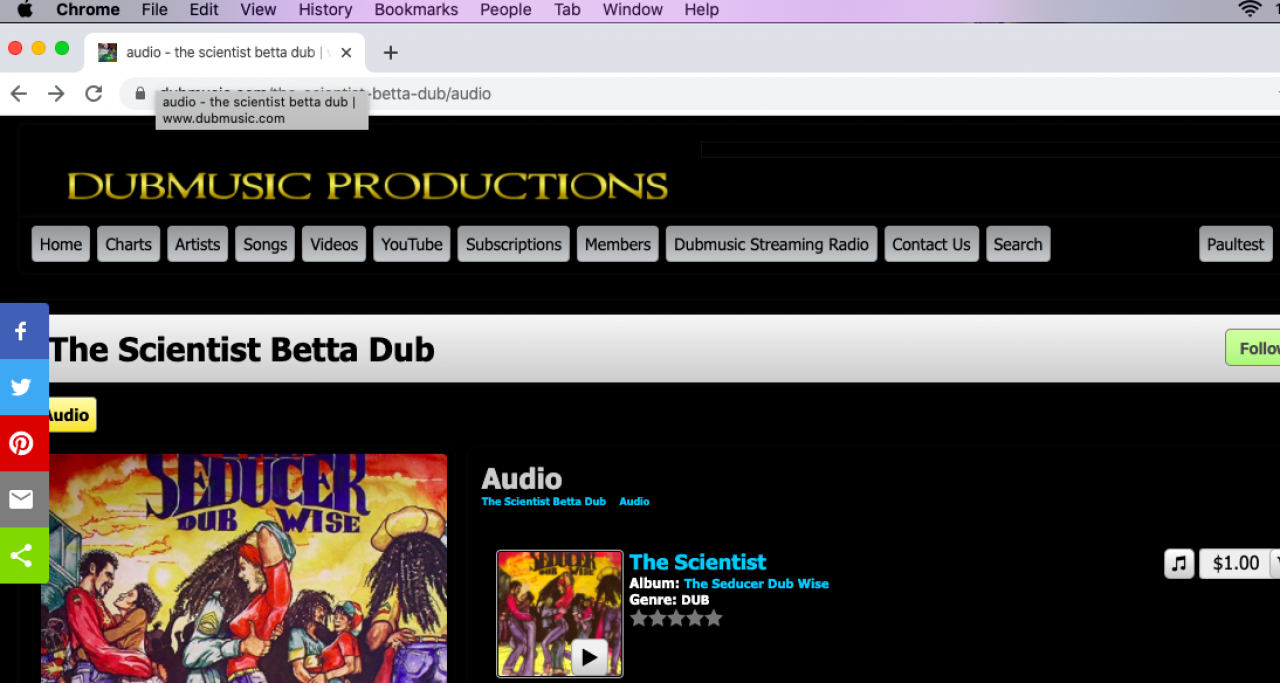Go forward with browser forward arrow
Screen dimensions: 1280x683
56,93
